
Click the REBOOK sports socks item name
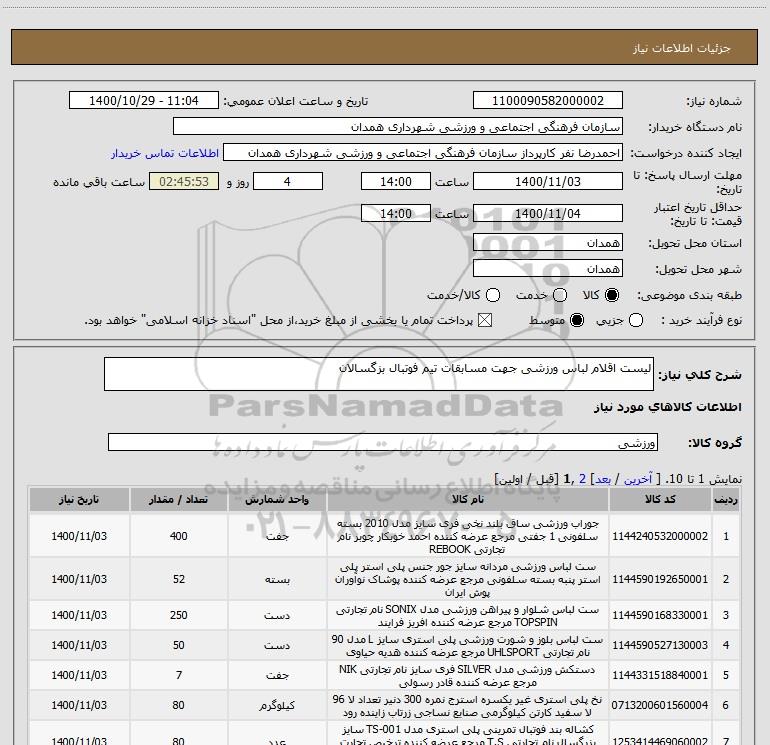click(468, 536)
